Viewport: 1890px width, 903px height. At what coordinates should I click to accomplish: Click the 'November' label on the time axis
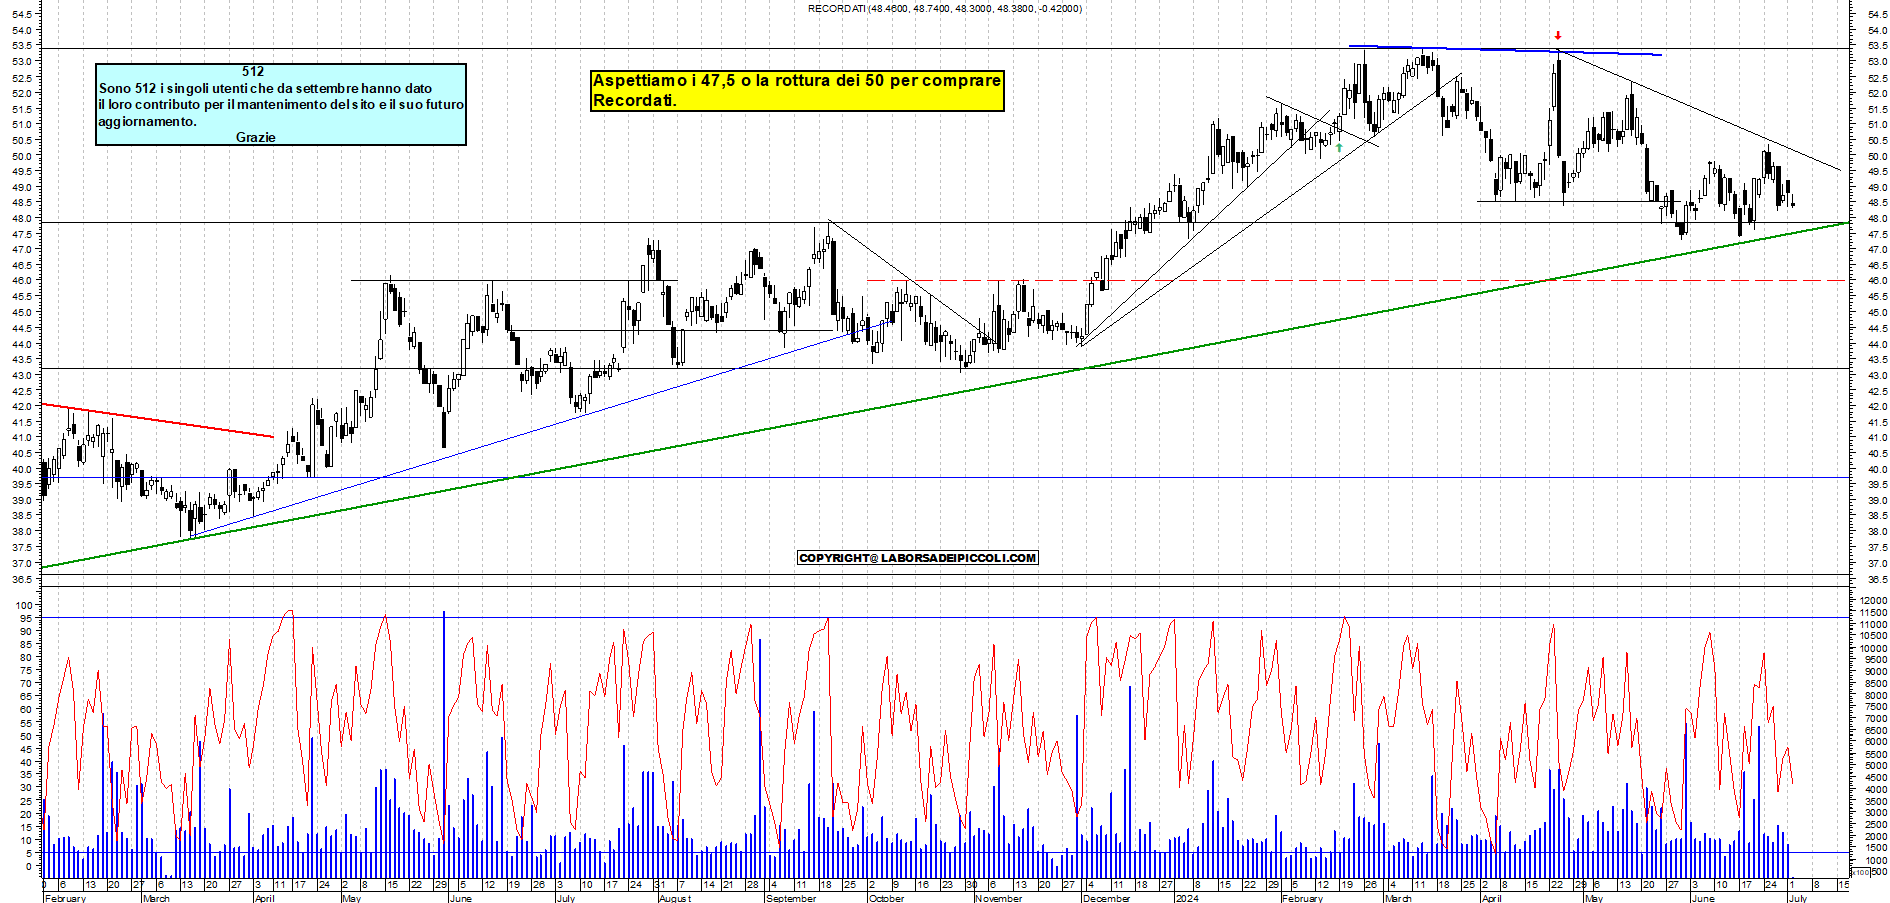point(998,898)
